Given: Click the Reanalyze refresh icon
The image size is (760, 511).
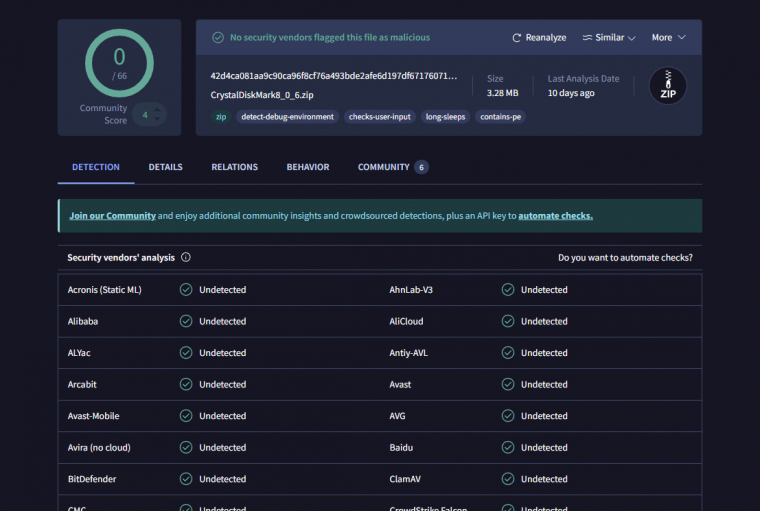Looking at the screenshot, I should click(x=517, y=38).
